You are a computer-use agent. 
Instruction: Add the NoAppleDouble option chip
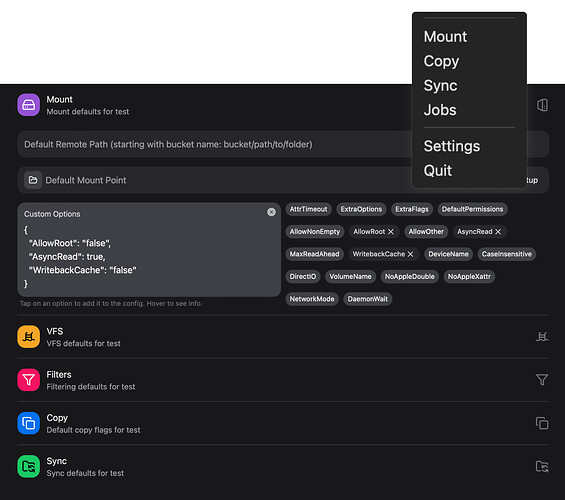(x=410, y=276)
